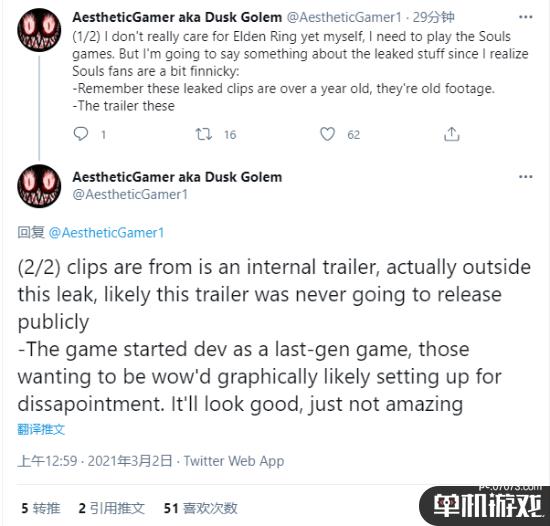View the 51 喜欢次数 likes list

pyautogui.click(x=201, y=508)
